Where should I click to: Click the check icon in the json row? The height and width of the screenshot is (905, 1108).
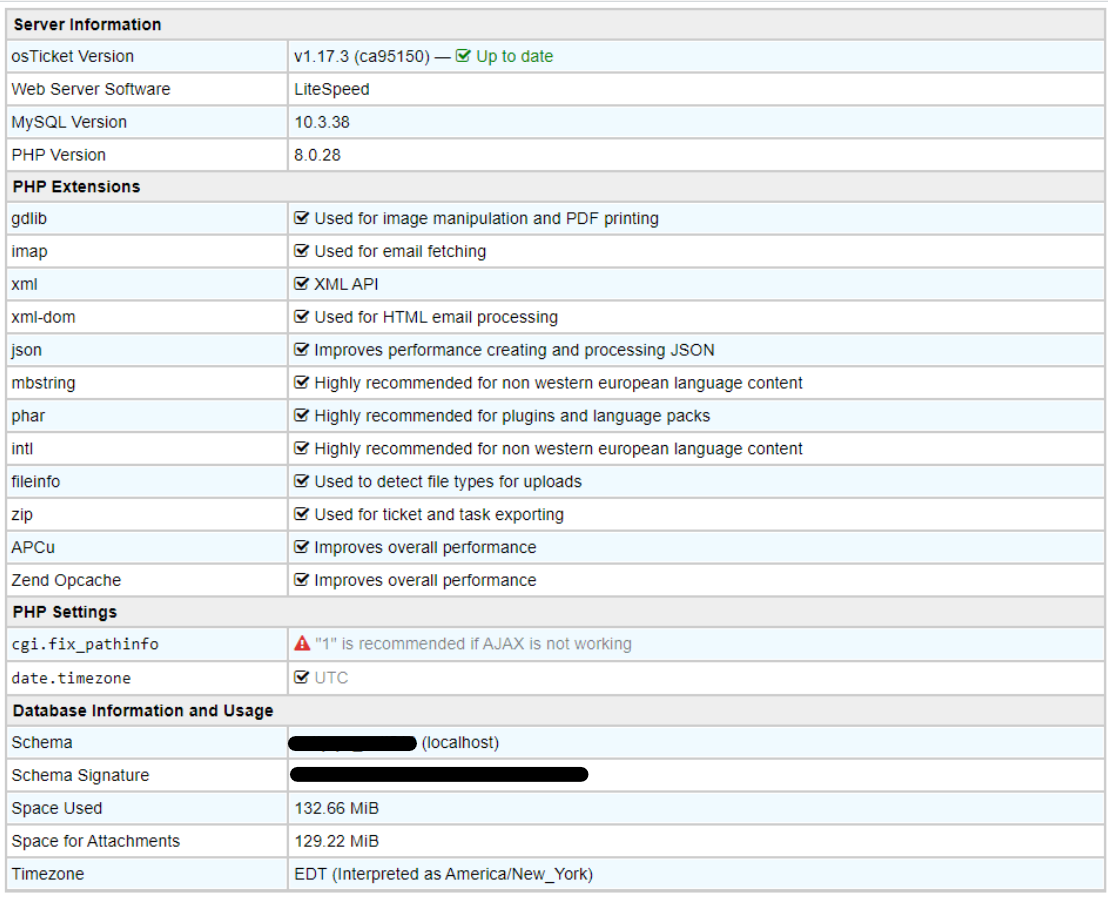[302, 350]
